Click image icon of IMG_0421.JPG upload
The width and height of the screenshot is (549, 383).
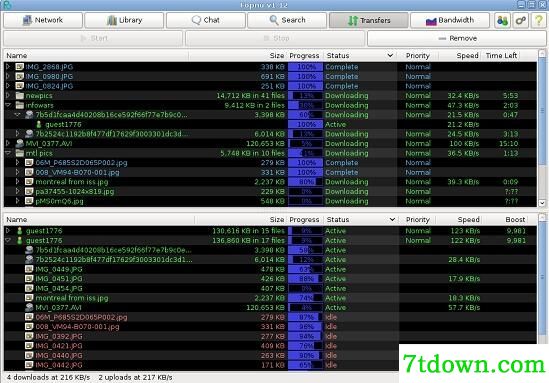pyautogui.click(x=29, y=346)
